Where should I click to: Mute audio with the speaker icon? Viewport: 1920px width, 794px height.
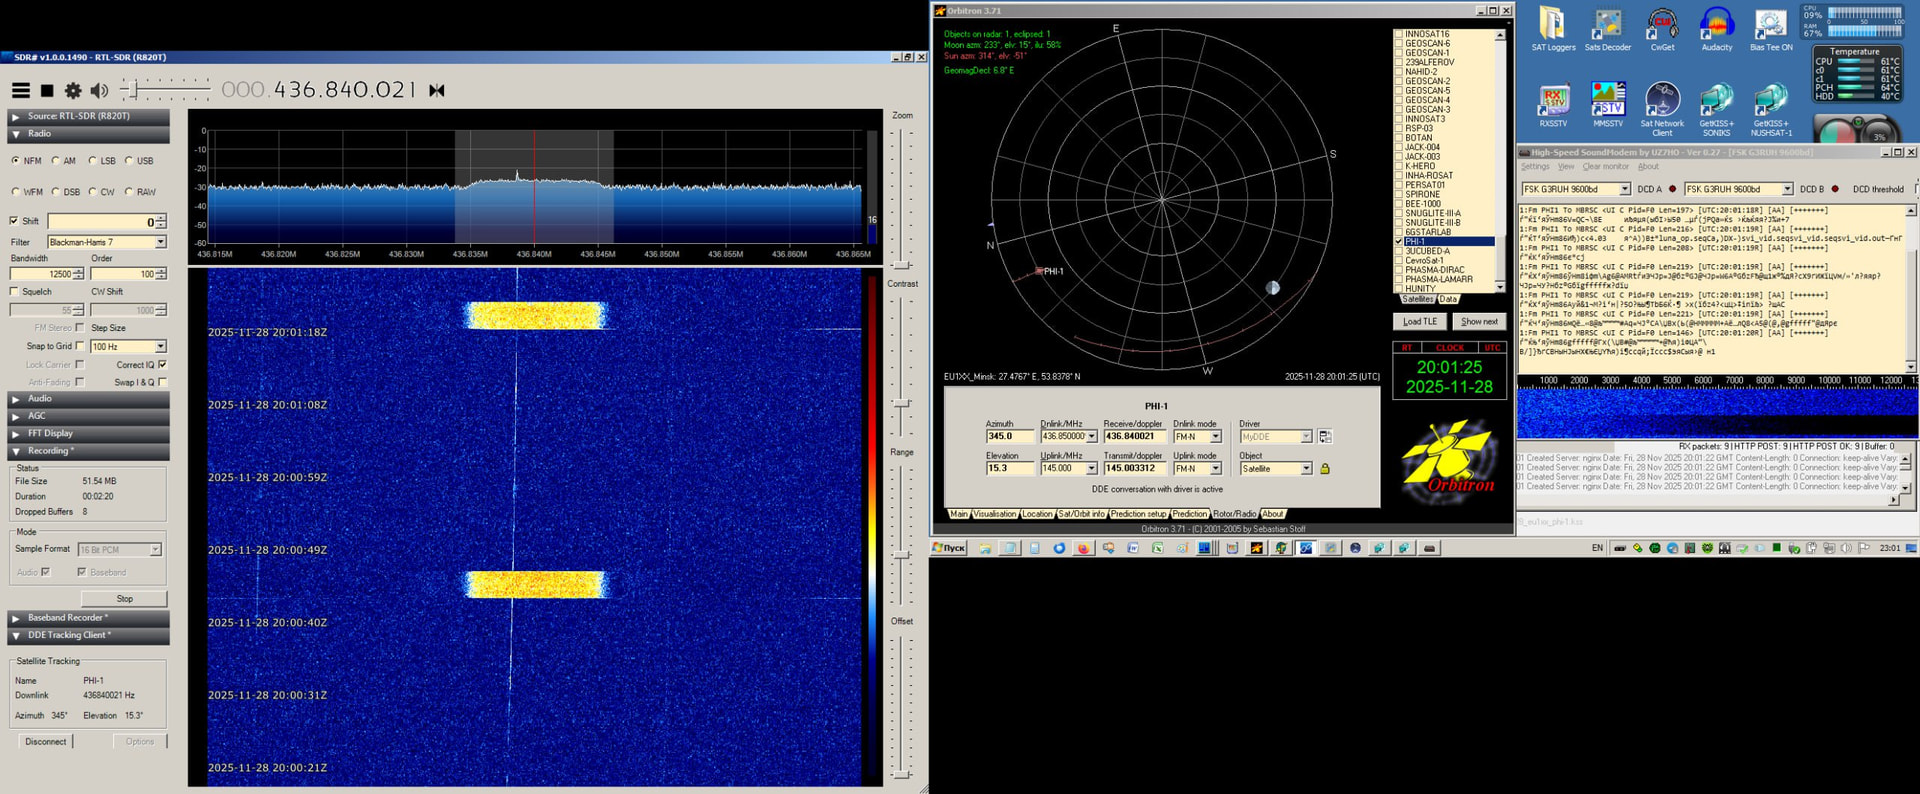(99, 90)
